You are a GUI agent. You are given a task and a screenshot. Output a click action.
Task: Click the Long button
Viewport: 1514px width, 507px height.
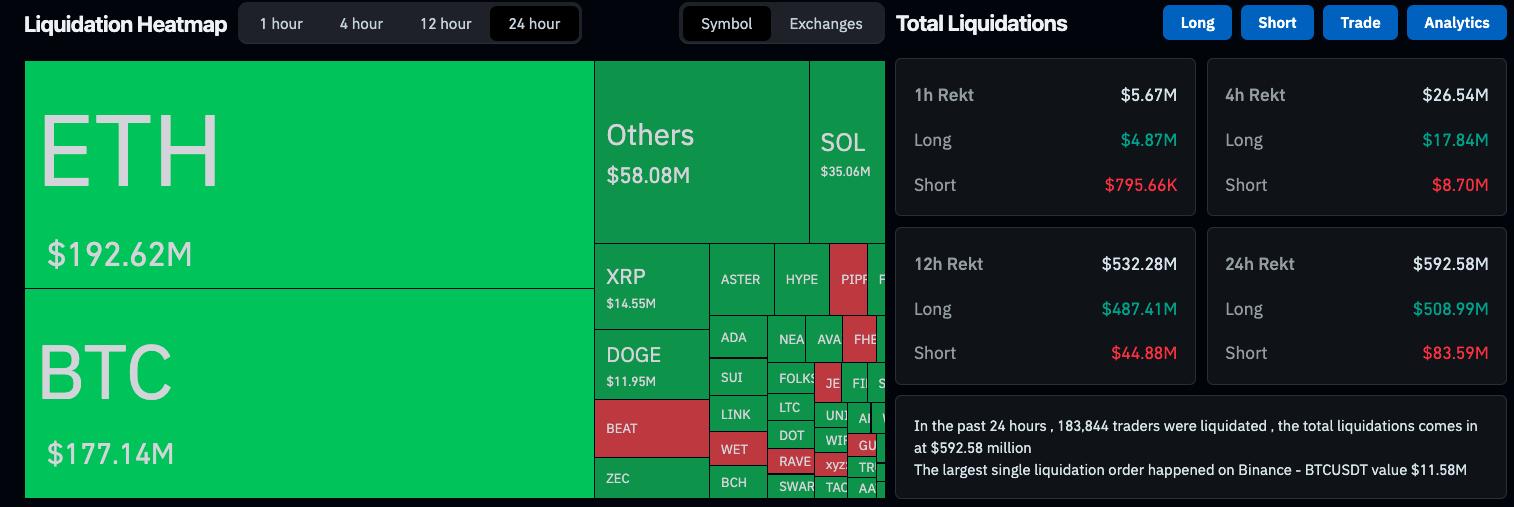1197,23
